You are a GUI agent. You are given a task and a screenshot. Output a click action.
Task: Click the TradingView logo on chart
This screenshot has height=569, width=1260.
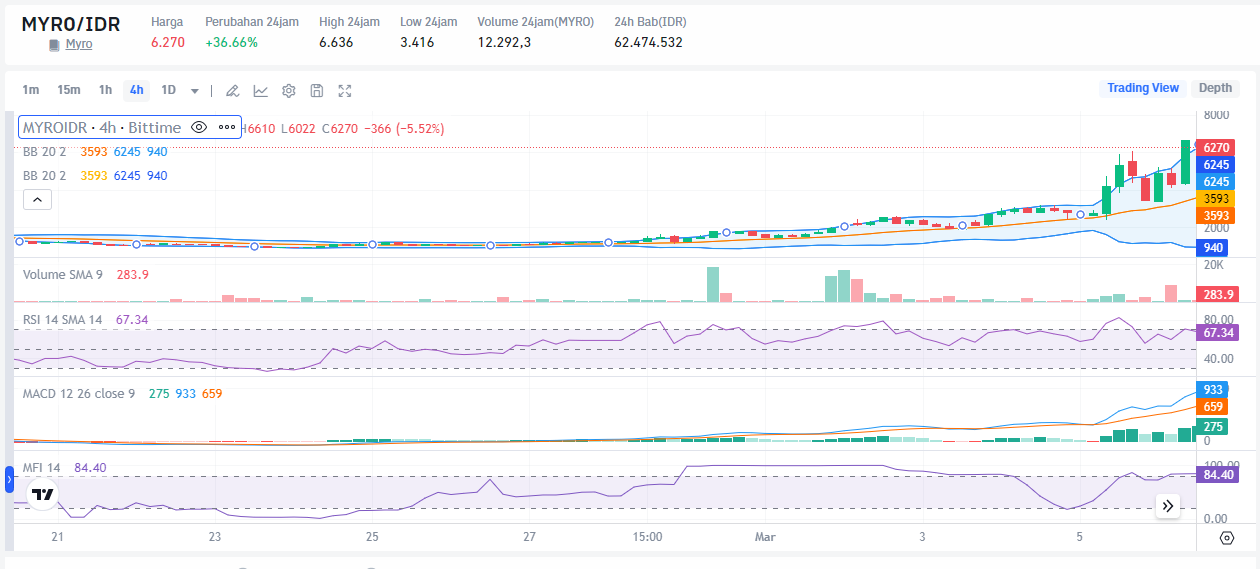tap(42, 494)
